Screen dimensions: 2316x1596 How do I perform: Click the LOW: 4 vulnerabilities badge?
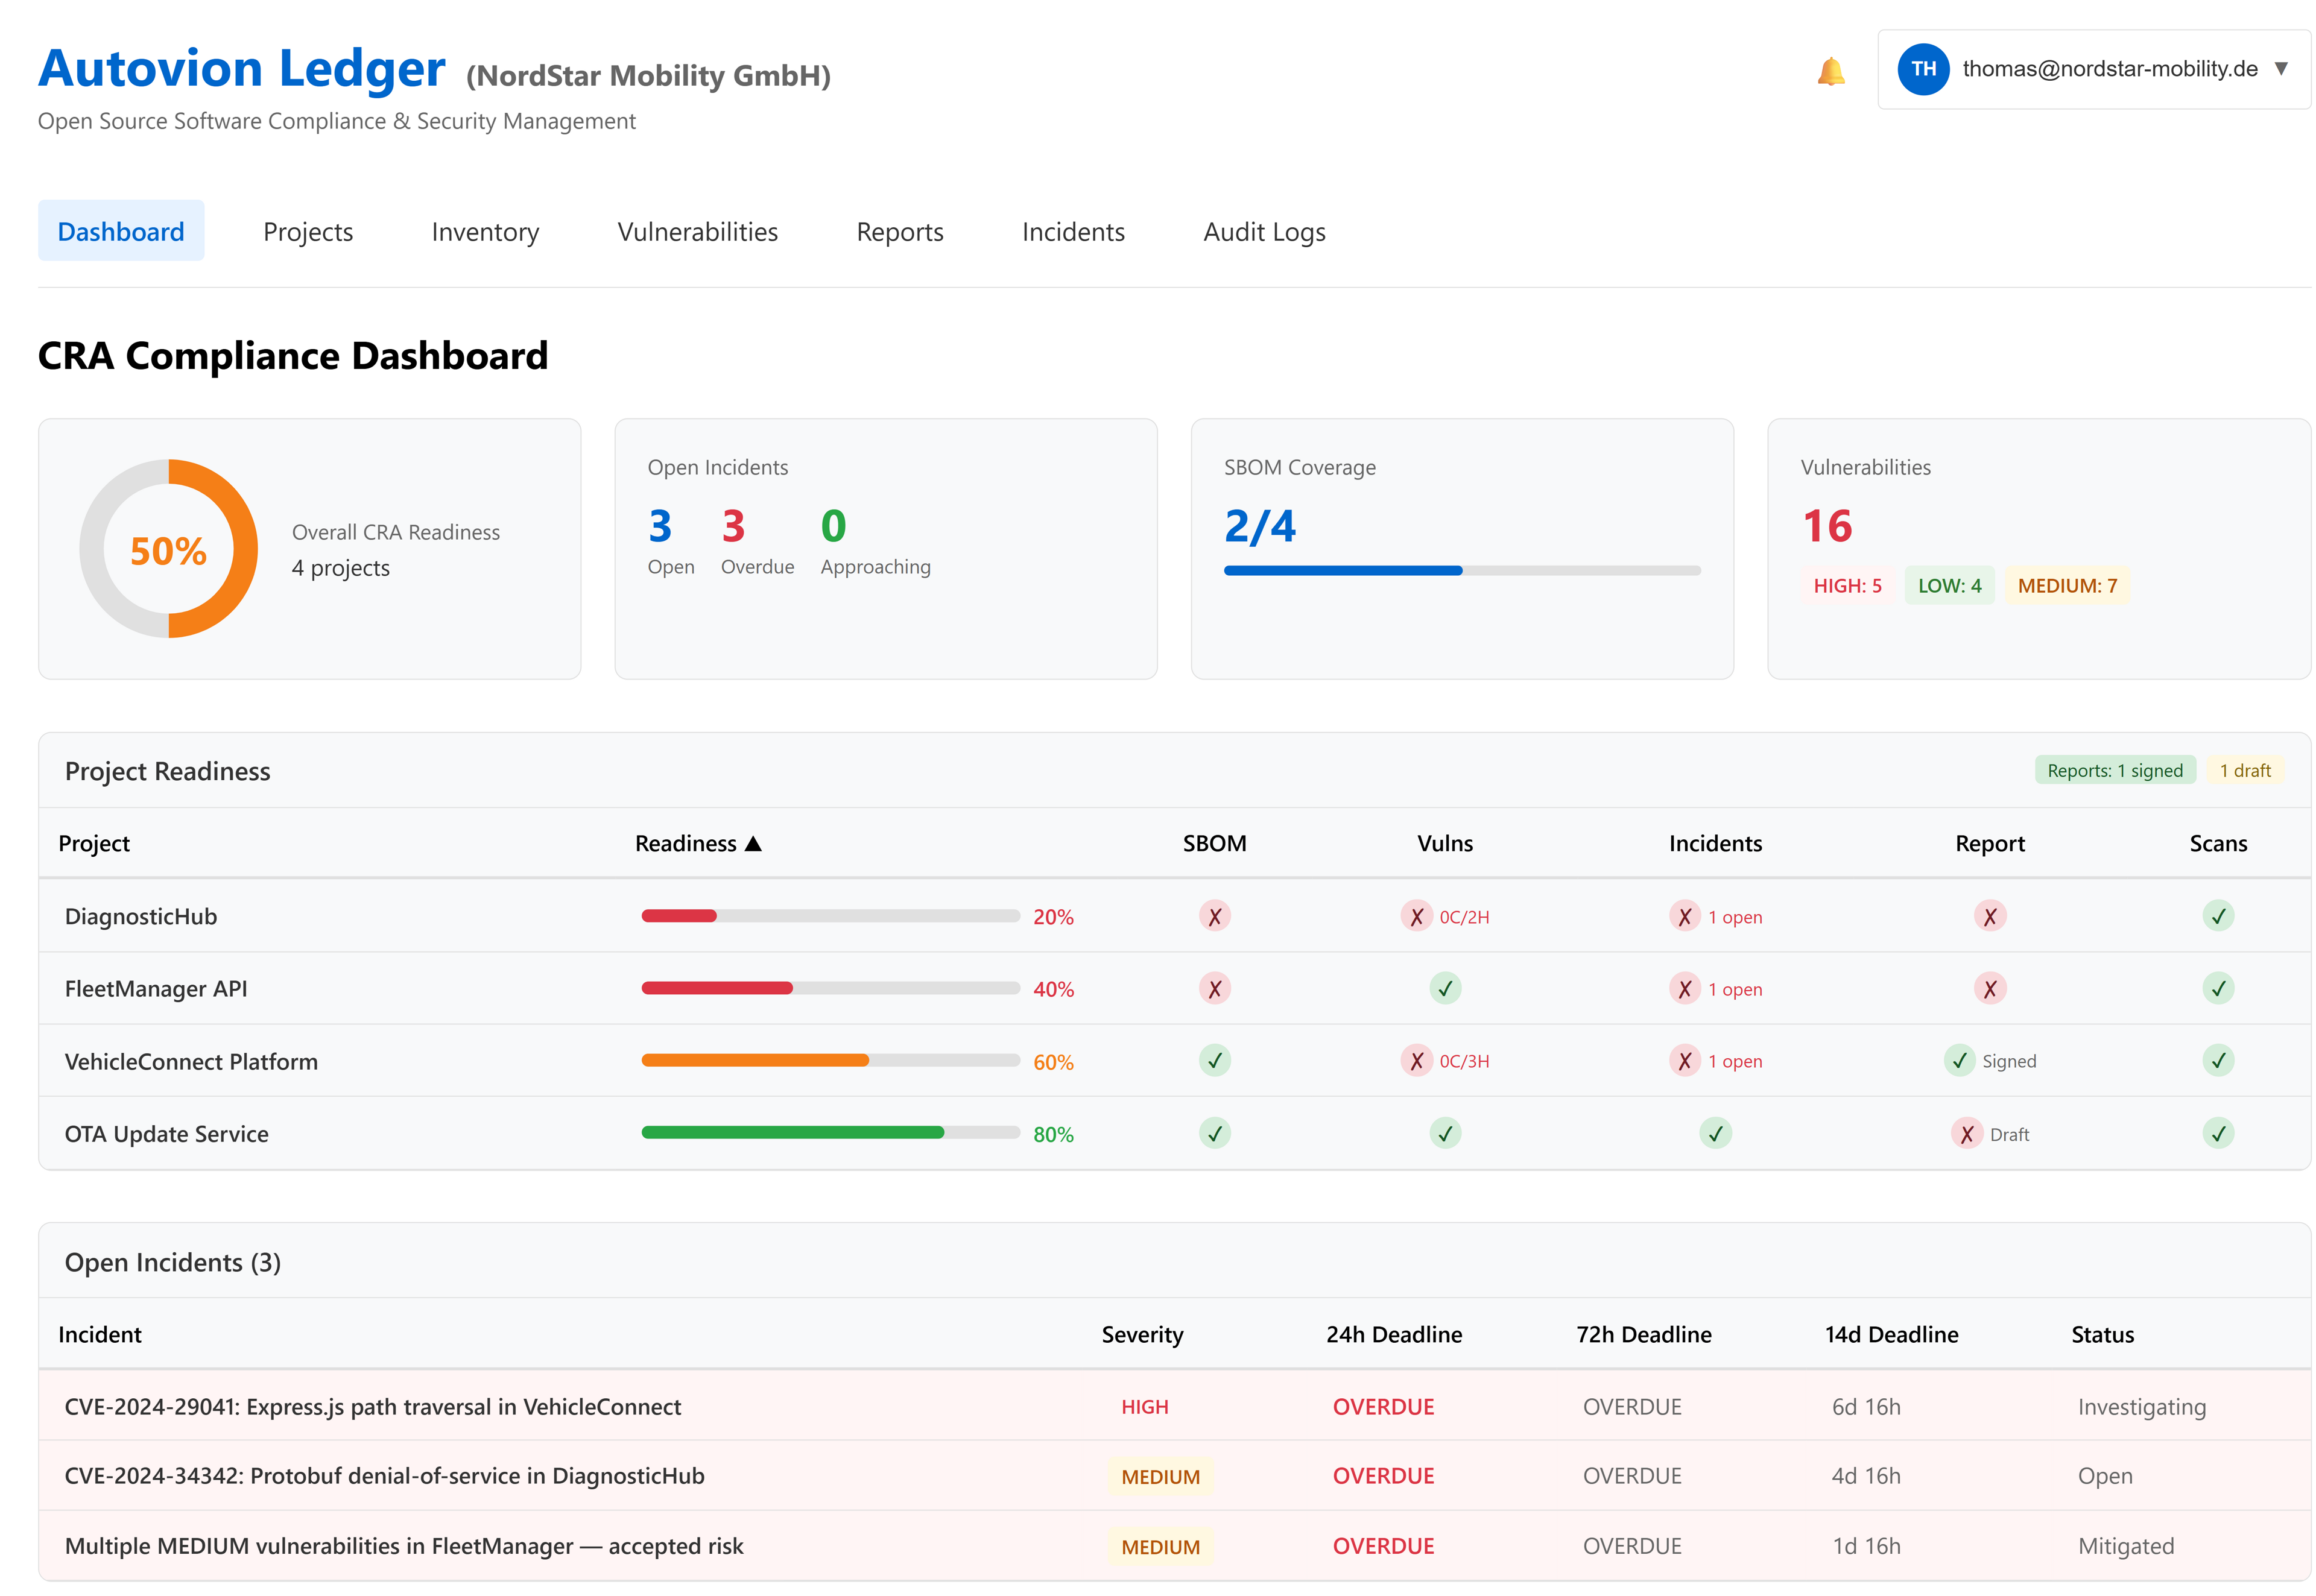(1949, 585)
